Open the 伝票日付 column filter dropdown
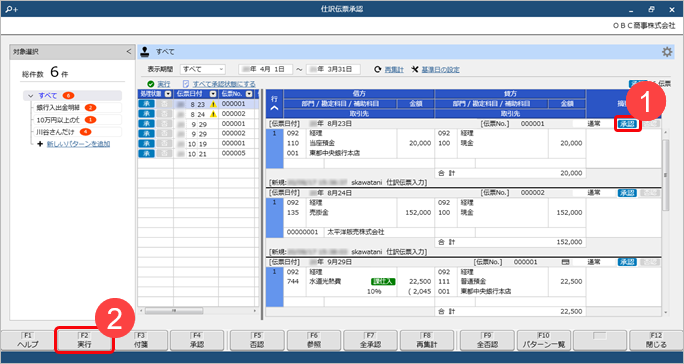This screenshot has height=364, width=684. (213, 94)
